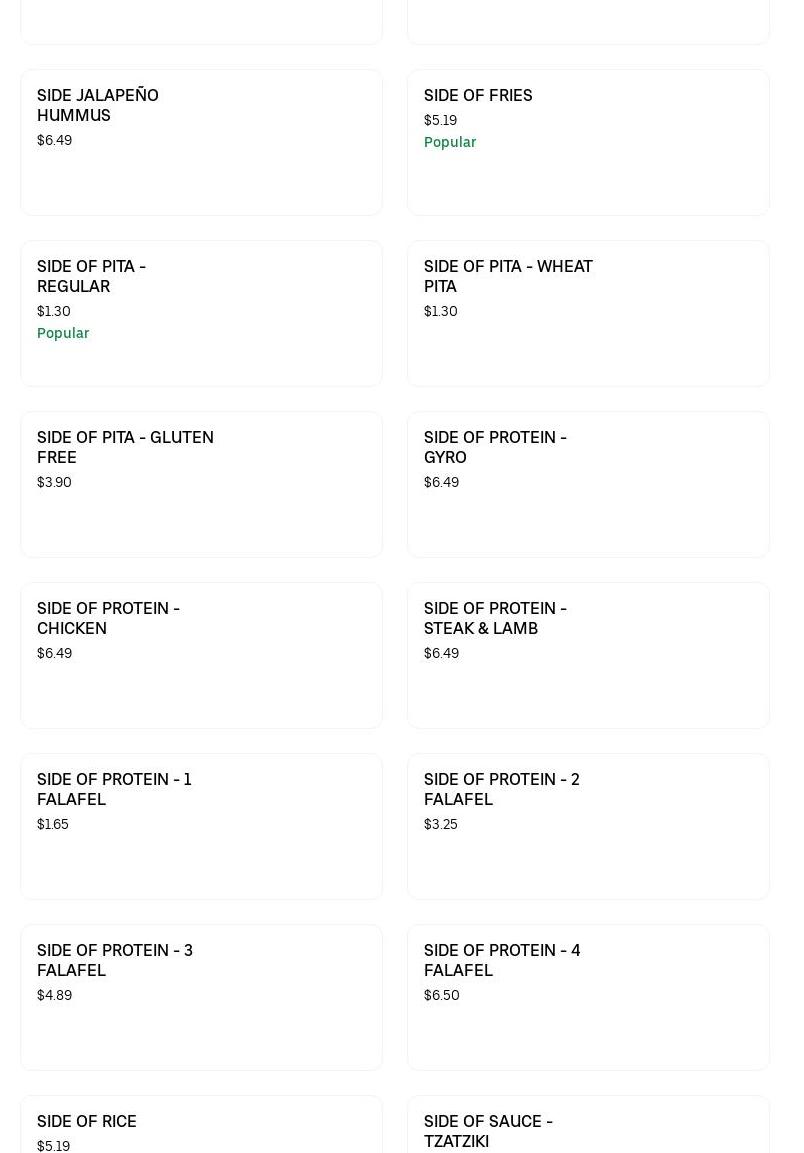This screenshot has width=804, height=1153.
Task: Click the $3.90 gluten free pita price
Action: pos(54,482)
